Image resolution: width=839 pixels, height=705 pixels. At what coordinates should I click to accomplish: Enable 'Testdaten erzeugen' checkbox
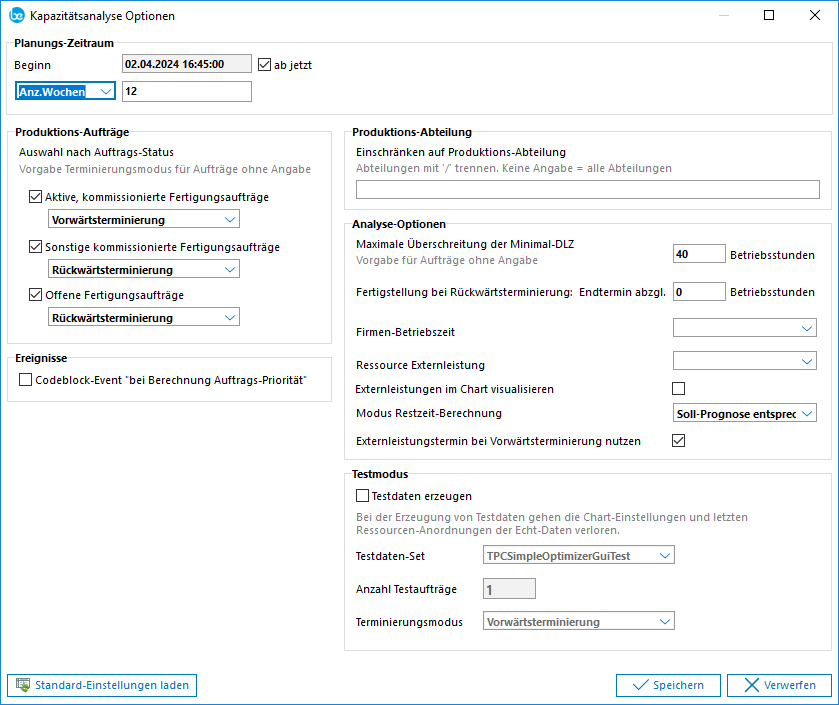[x=363, y=495]
